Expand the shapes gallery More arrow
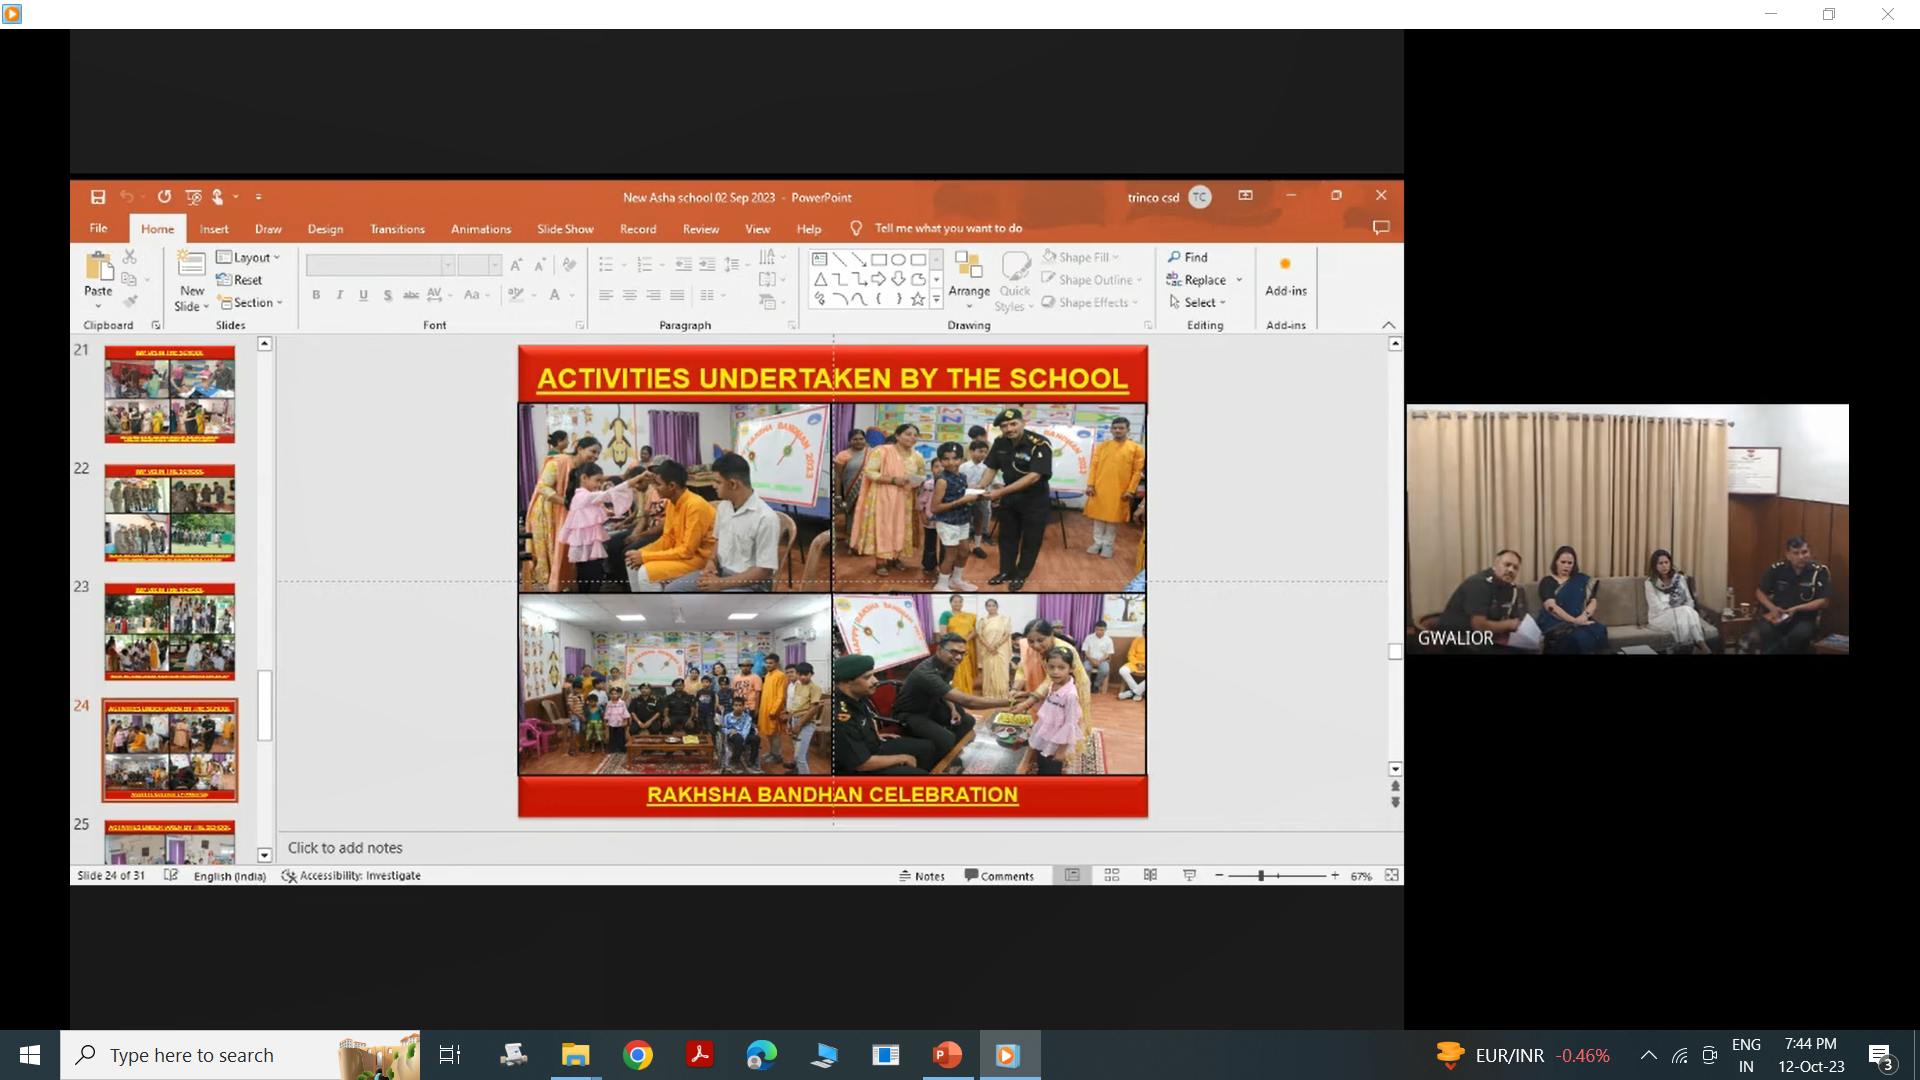This screenshot has width=1920, height=1080. pyautogui.click(x=937, y=298)
